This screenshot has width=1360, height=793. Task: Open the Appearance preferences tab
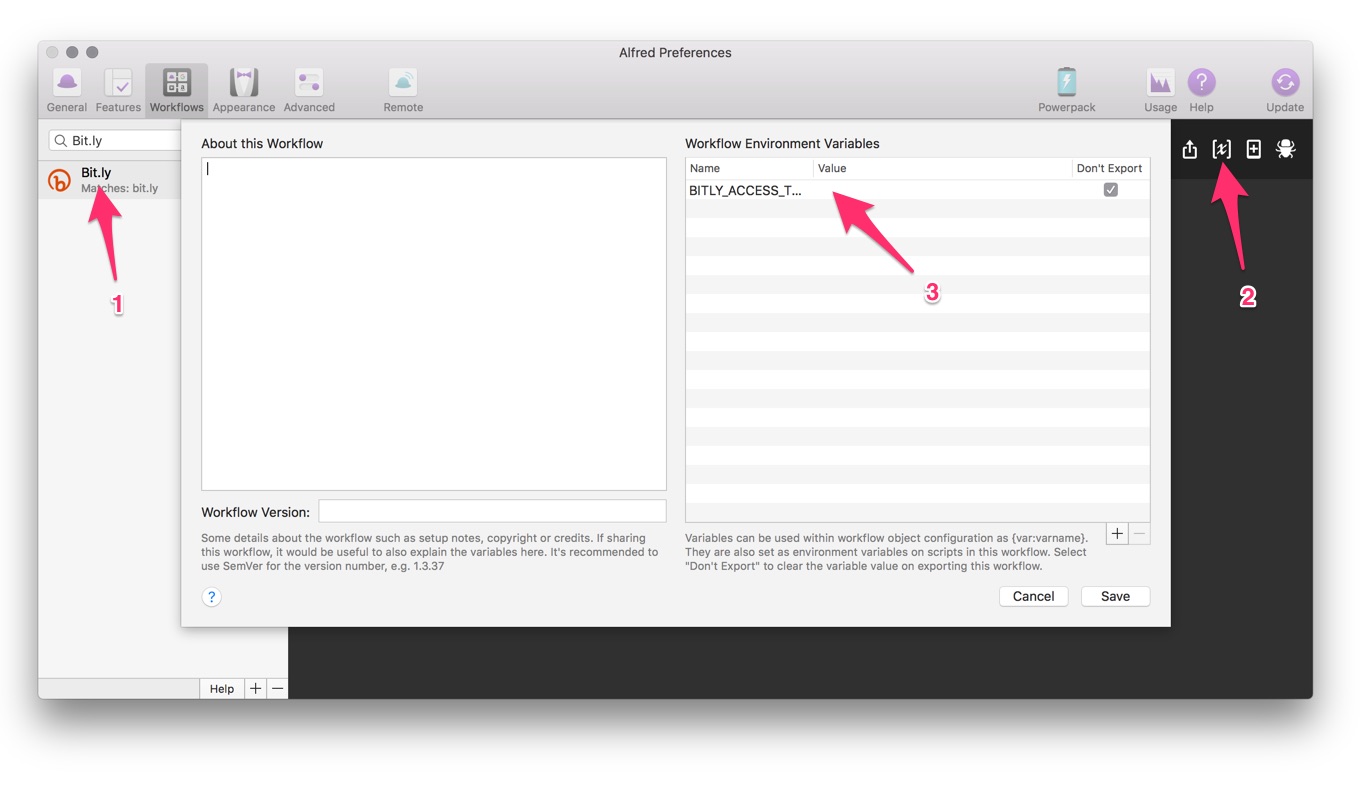coord(244,91)
